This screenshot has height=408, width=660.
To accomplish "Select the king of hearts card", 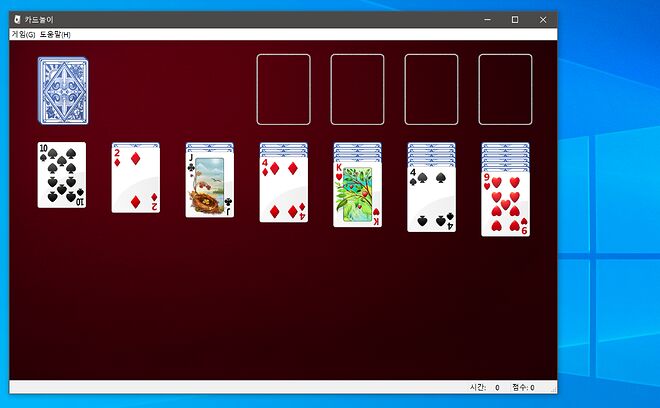I will [x=357, y=194].
